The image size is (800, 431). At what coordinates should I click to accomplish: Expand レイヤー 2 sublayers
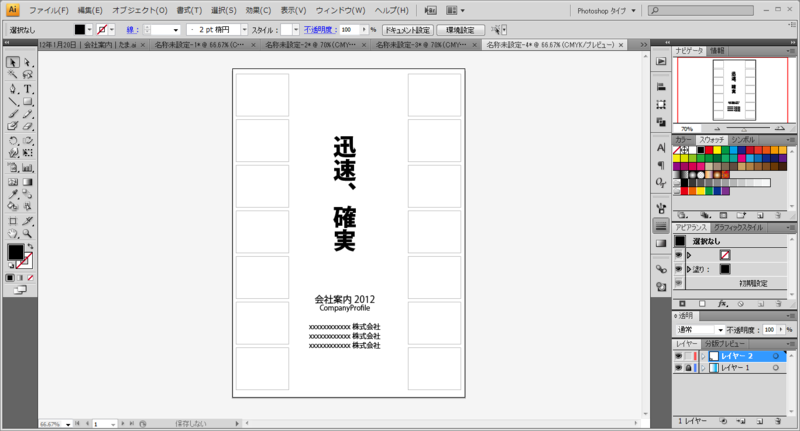(x=703, y=356)
